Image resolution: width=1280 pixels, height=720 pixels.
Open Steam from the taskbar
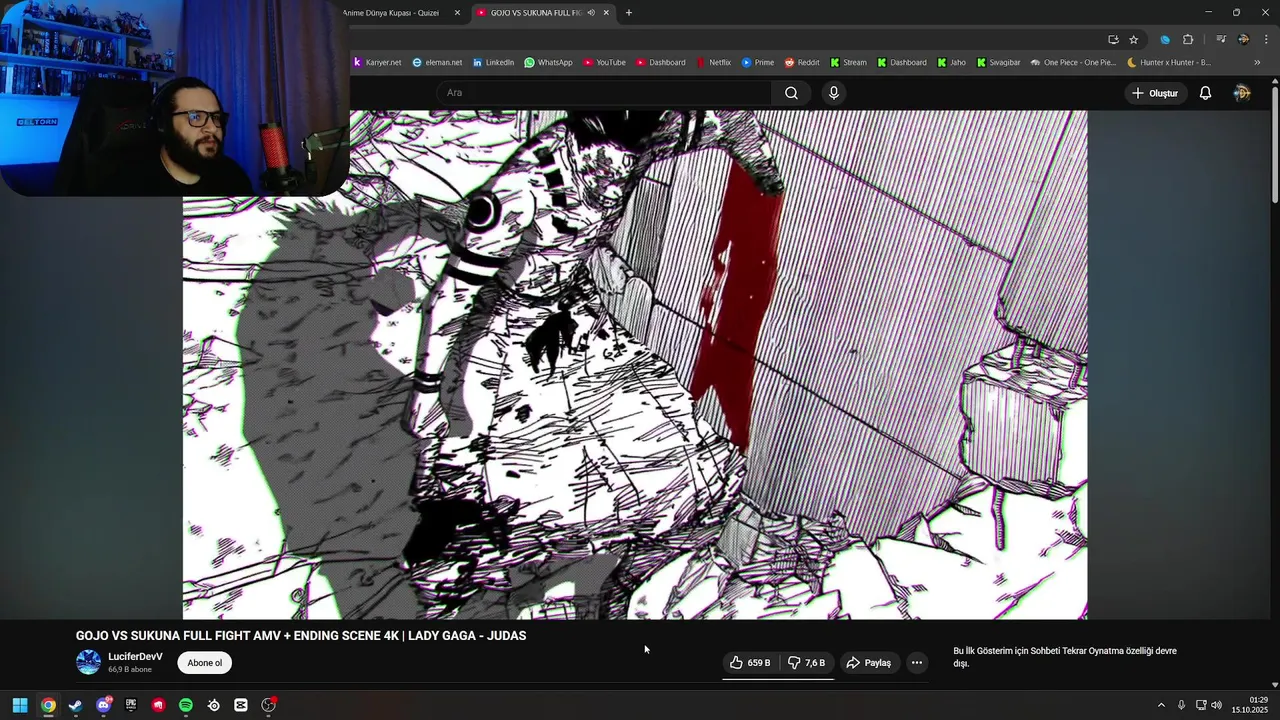(x=75, y=705)
